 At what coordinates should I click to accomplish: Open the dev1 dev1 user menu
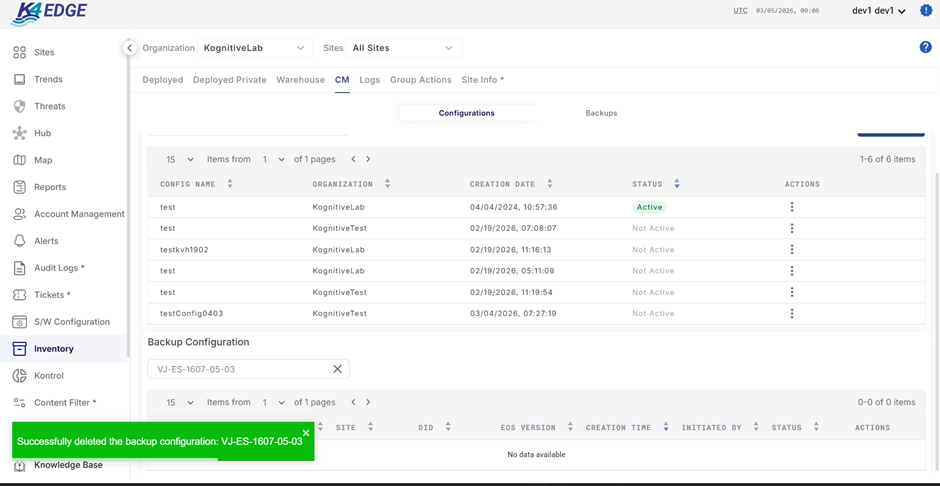click(x=878, y=11)
